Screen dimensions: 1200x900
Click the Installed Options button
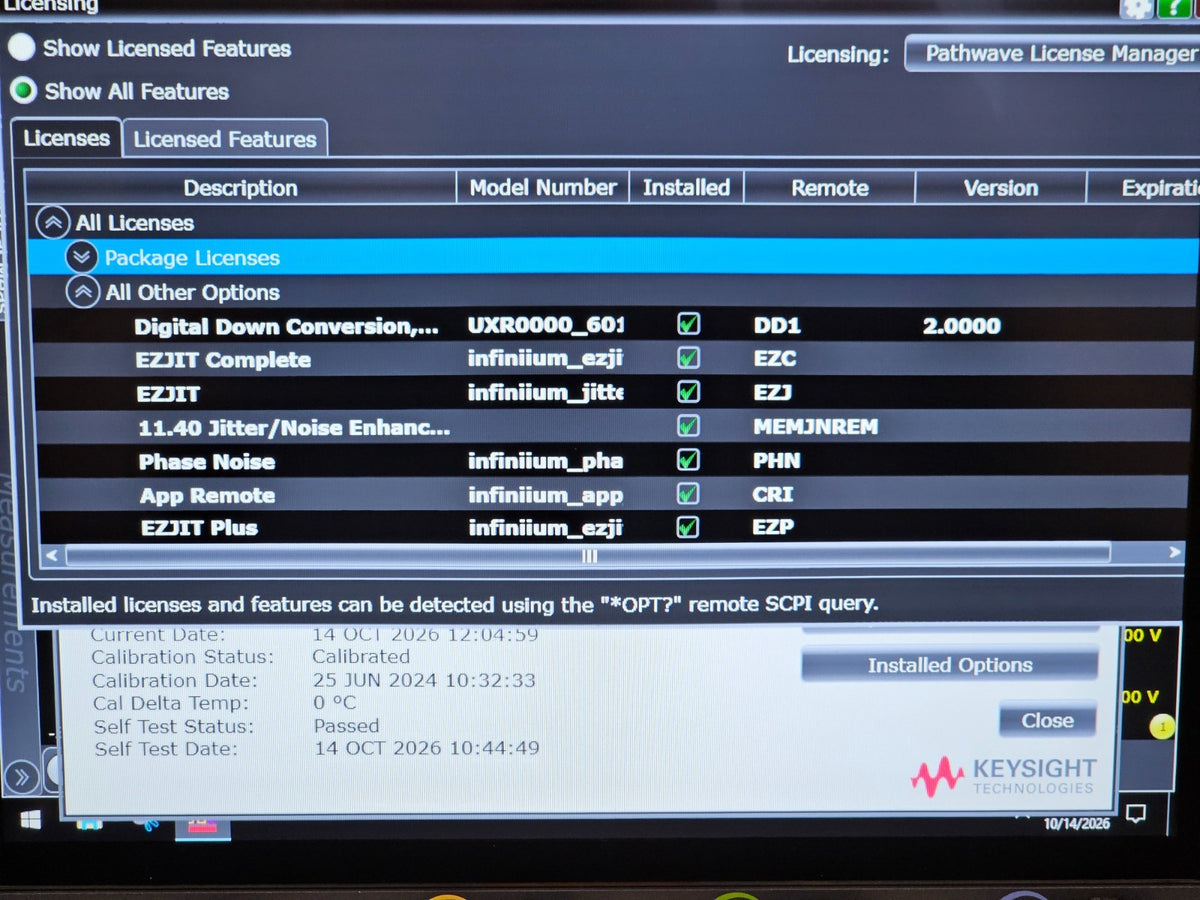coord(950,665)
